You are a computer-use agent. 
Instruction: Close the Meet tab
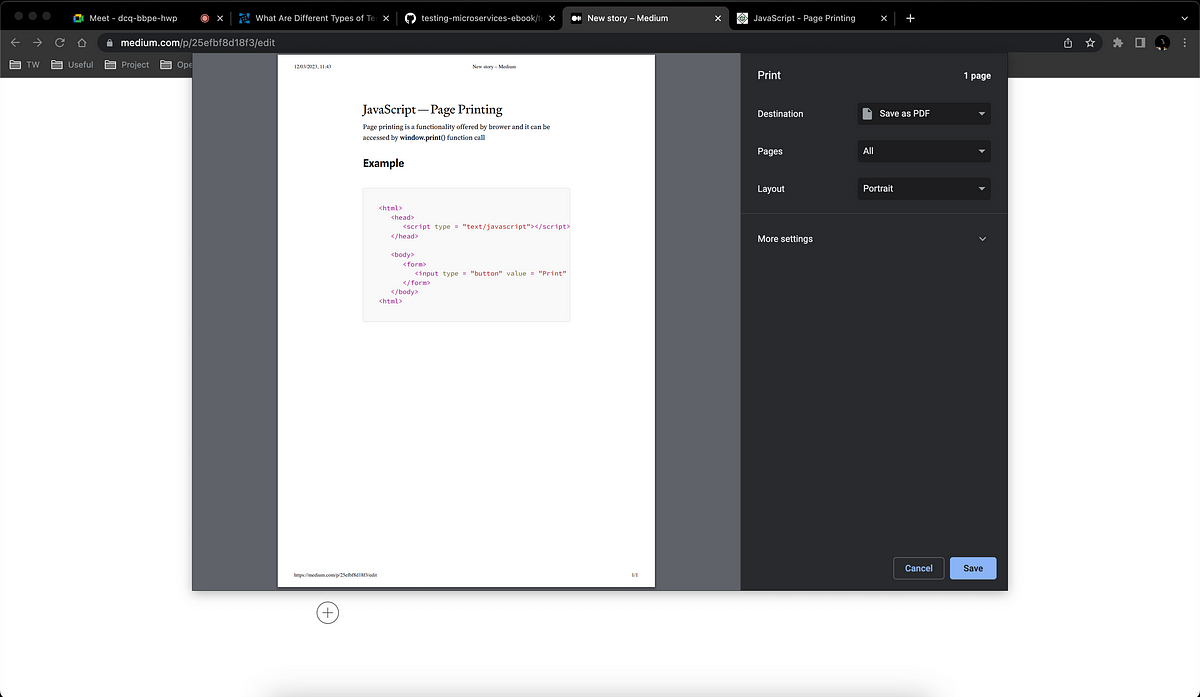[220, 18]
